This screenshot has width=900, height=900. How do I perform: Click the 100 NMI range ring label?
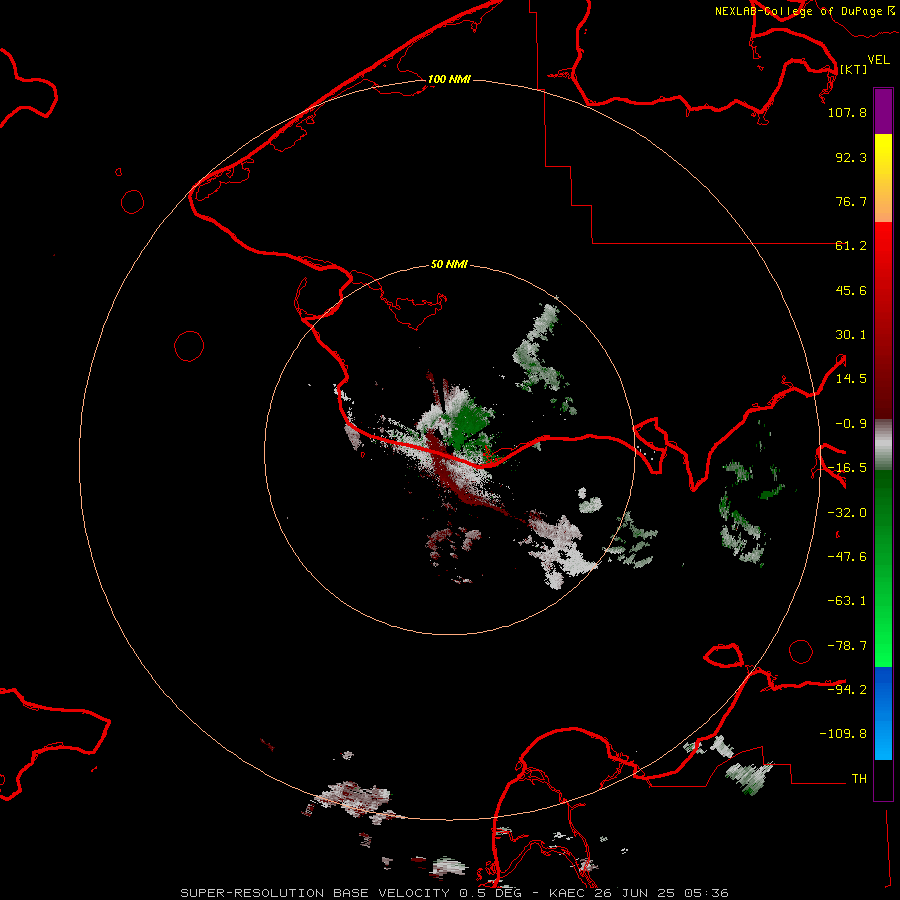[449, 79]
